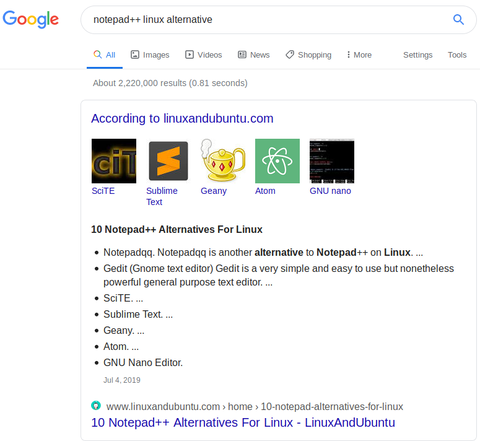
Task: Click the linuxandubuntu.com site favicon
Action: coord(96,406)
